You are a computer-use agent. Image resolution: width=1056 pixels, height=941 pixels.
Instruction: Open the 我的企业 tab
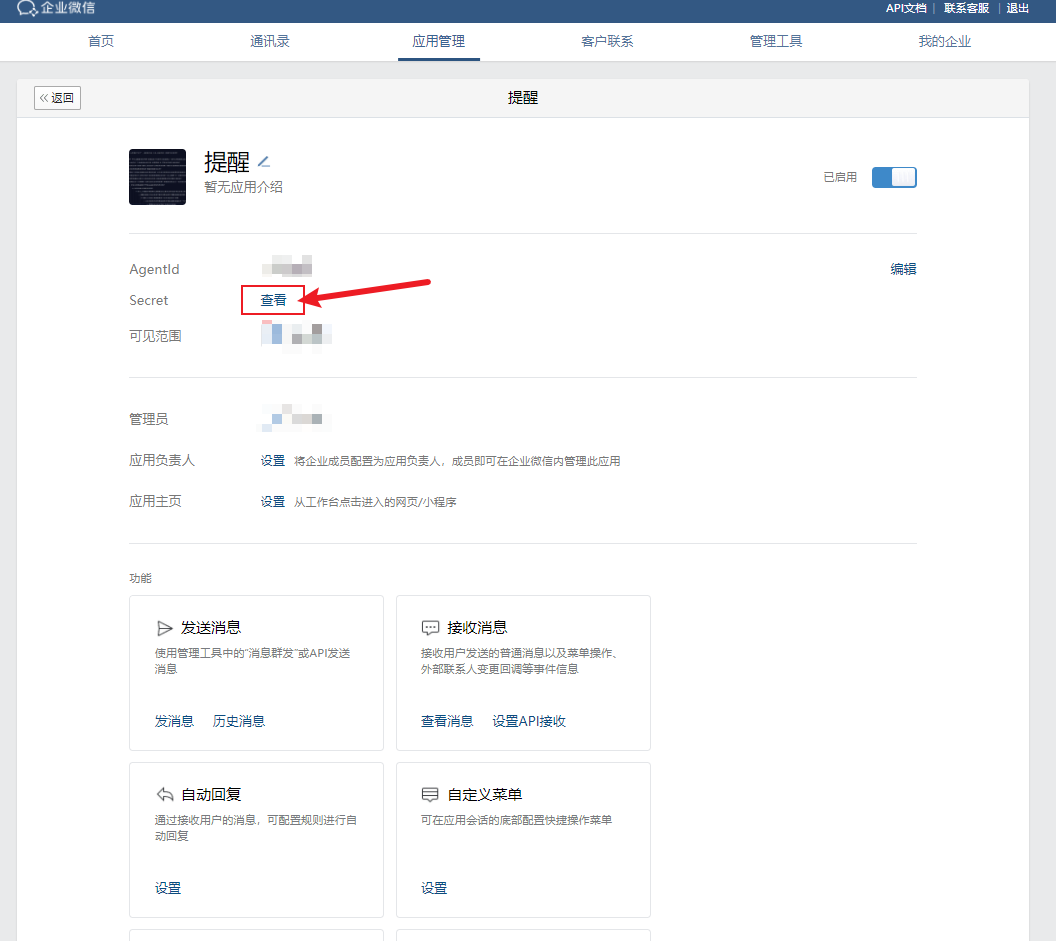tap(945, 42)
